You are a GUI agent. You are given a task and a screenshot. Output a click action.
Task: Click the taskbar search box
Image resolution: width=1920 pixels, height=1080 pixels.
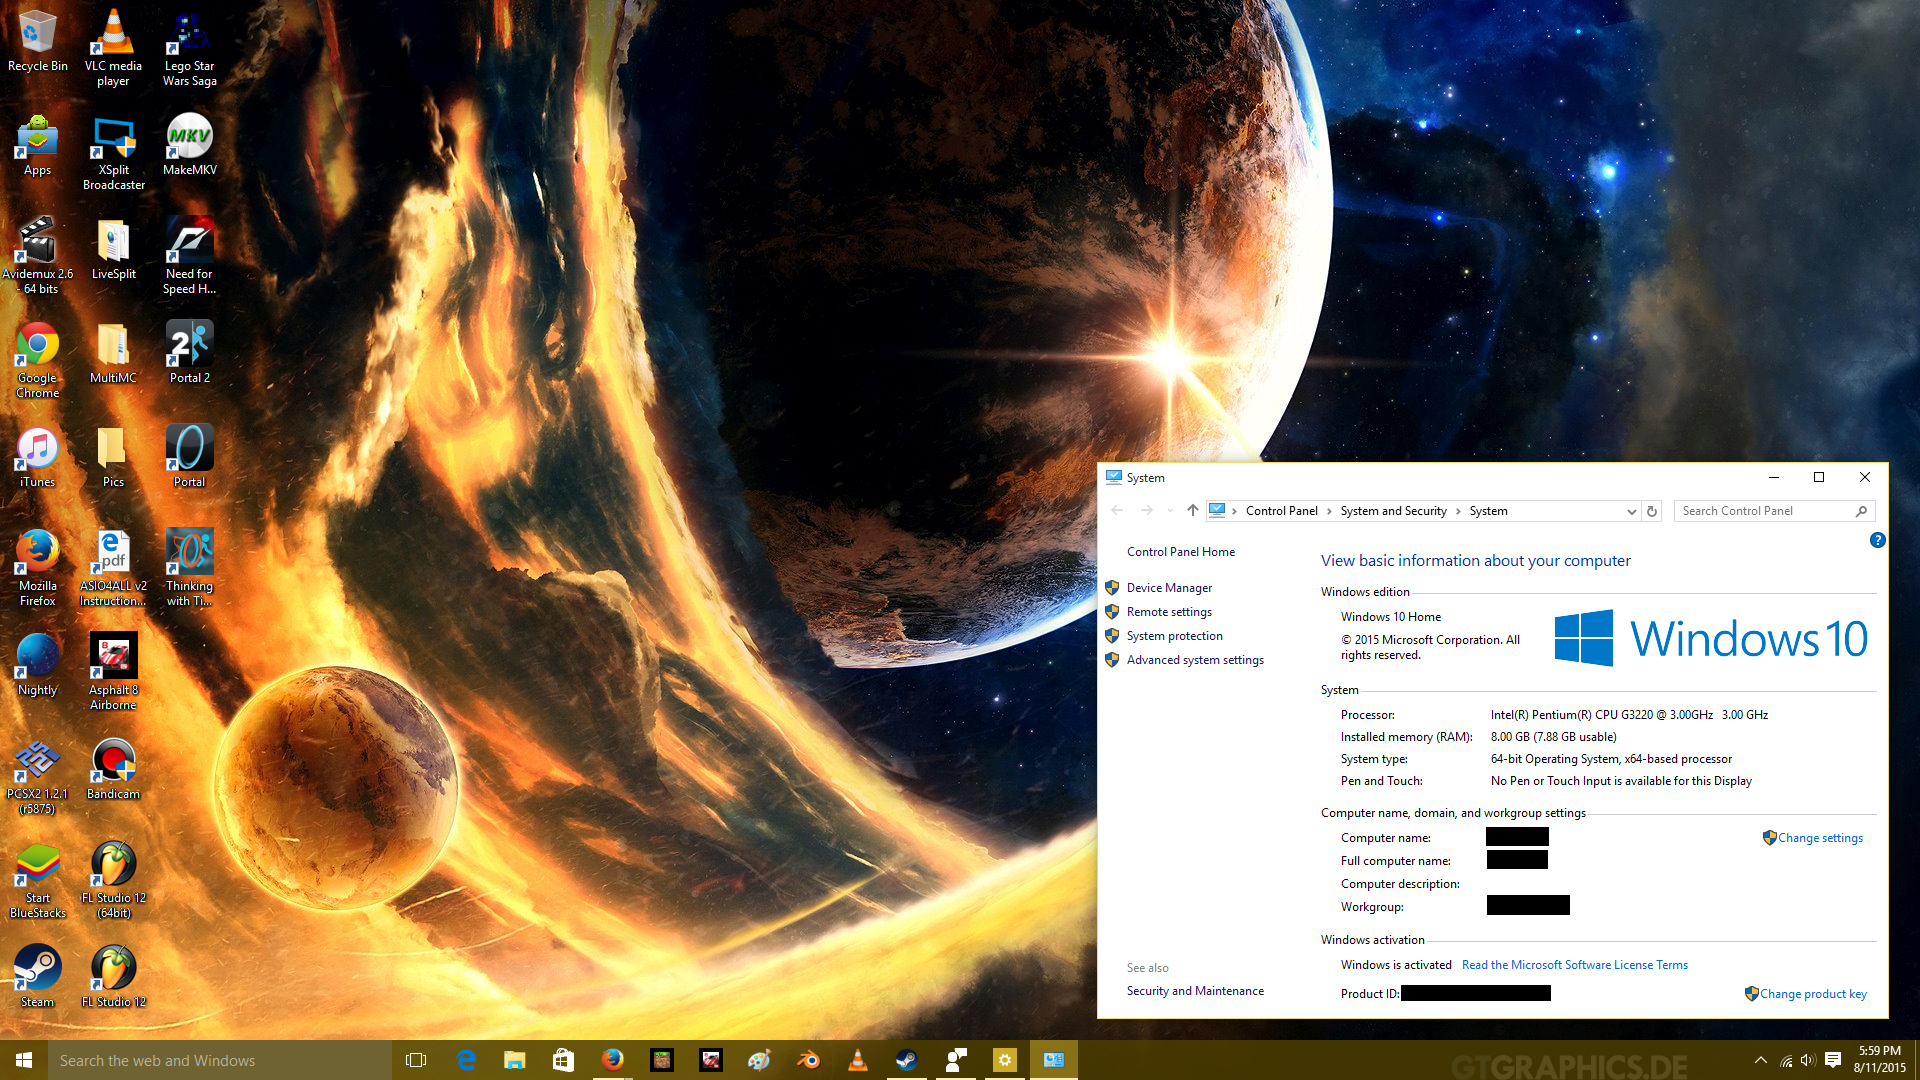220,1060
